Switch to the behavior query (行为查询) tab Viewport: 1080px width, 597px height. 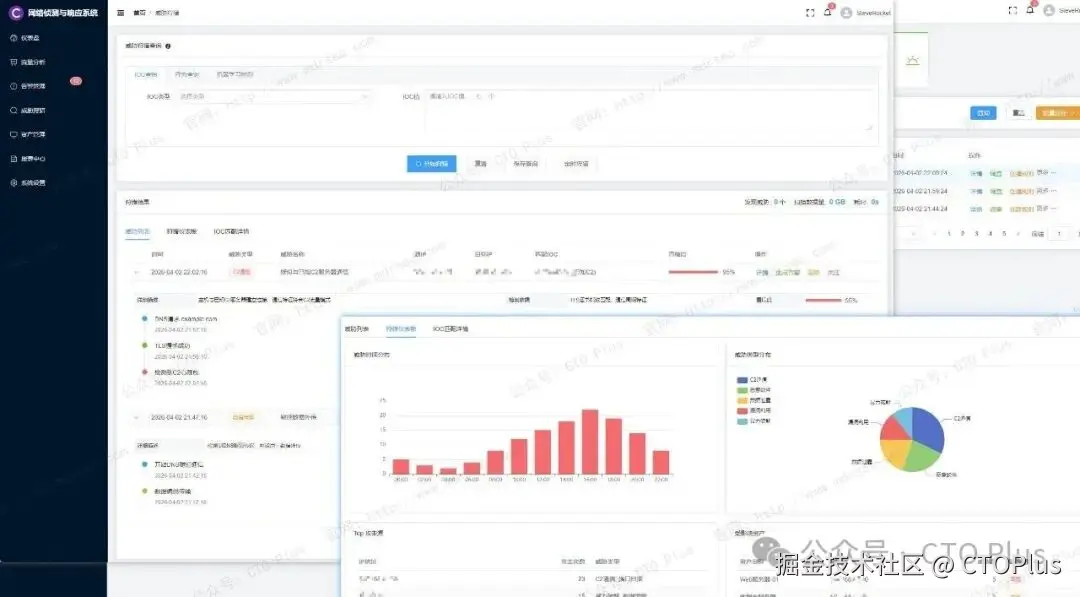point(187,74)
